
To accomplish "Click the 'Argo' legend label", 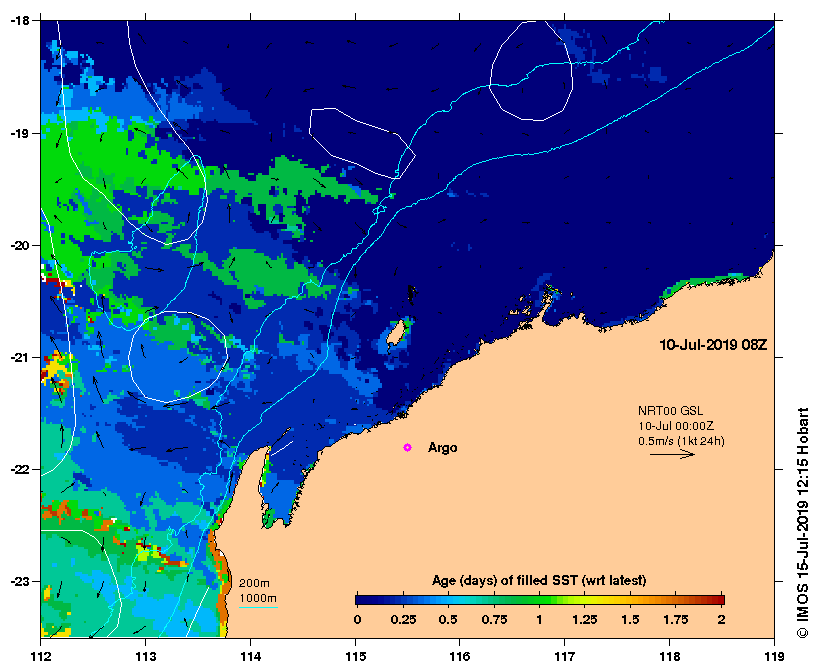I will point(442,448).
